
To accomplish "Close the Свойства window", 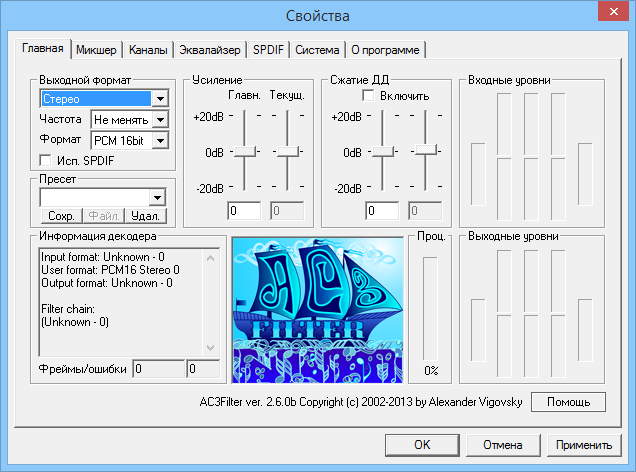I will point(614,11).
